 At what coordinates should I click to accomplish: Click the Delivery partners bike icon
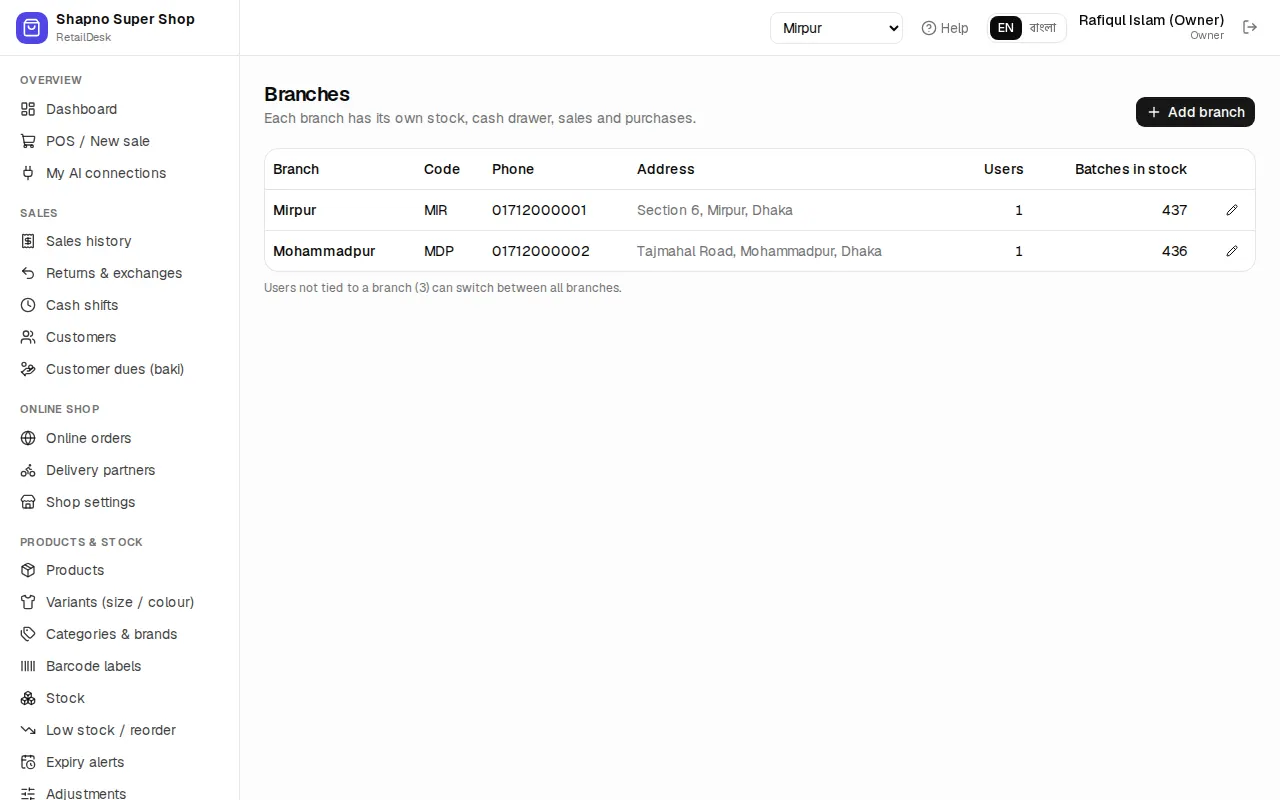[28, 470]
